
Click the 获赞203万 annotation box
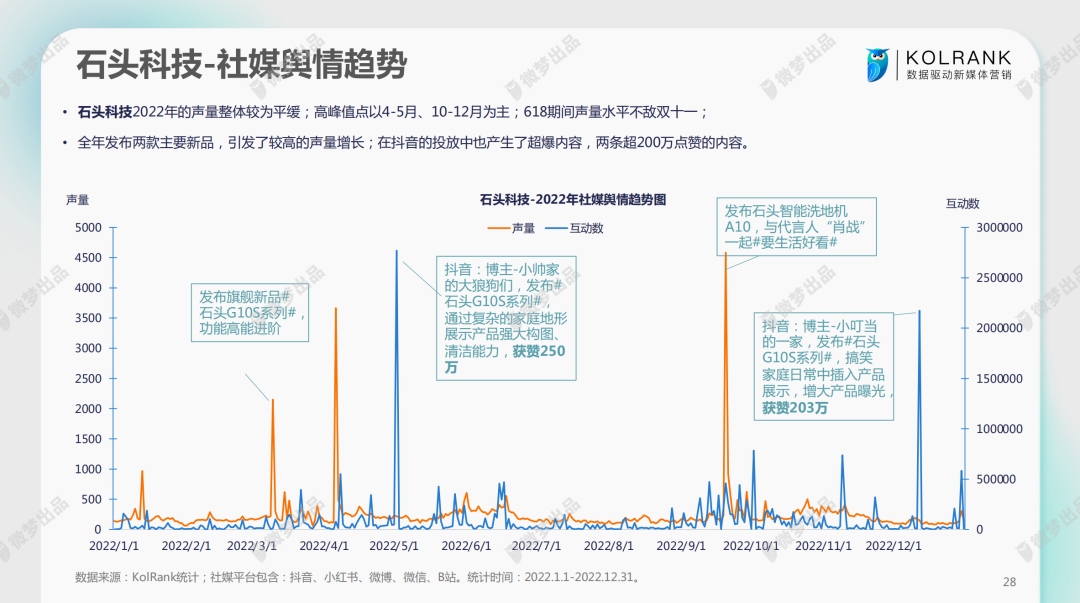pos(824,367)
